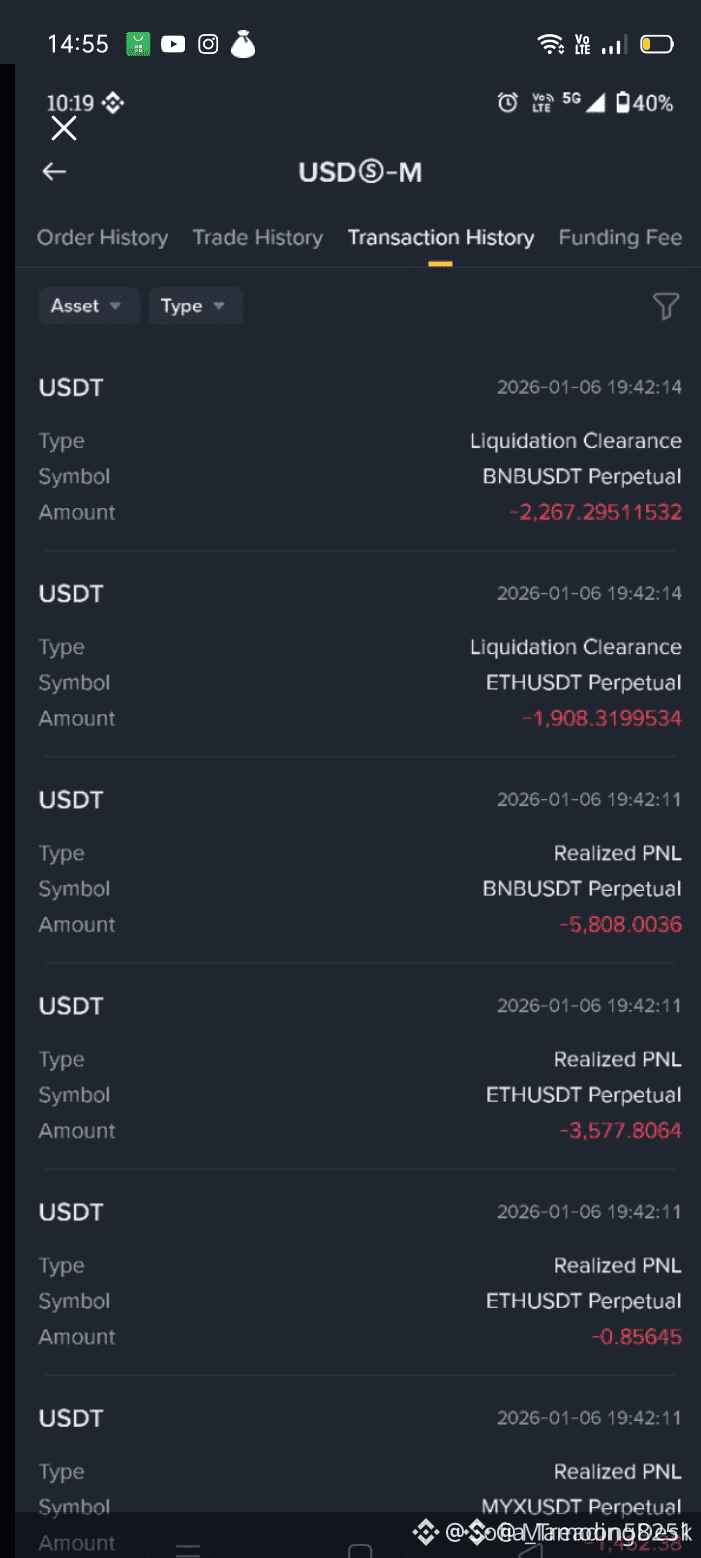Close the overlay with X icon

[x=64, y=128]
